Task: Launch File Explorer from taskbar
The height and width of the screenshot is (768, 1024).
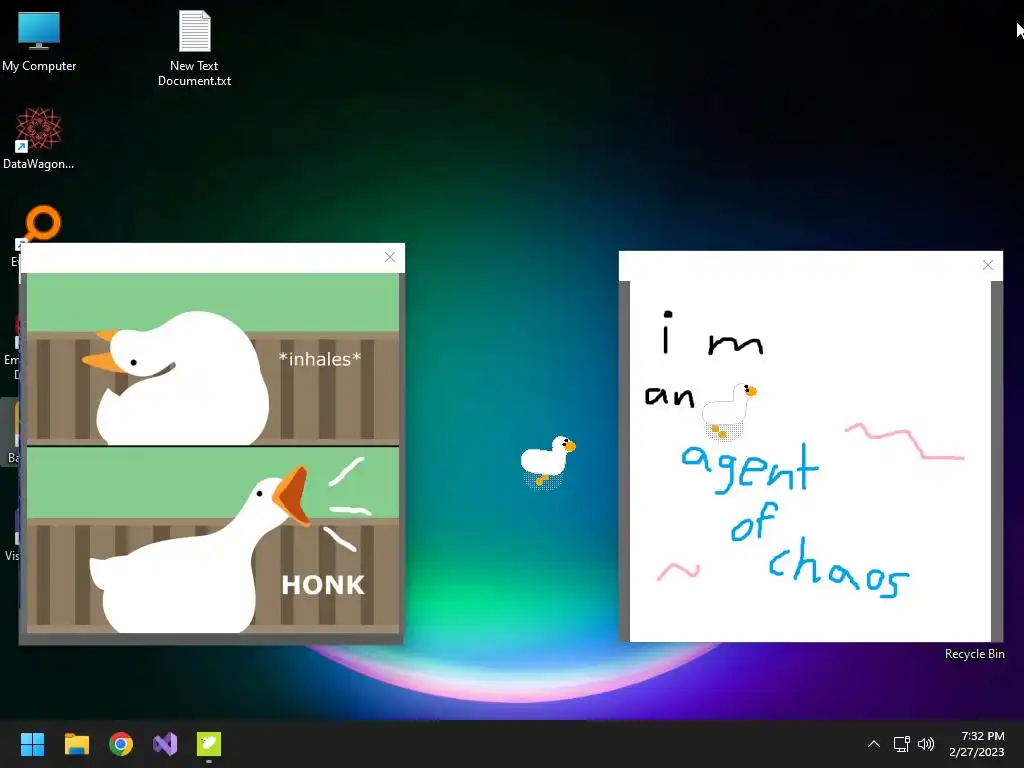Action: [76, 744]
